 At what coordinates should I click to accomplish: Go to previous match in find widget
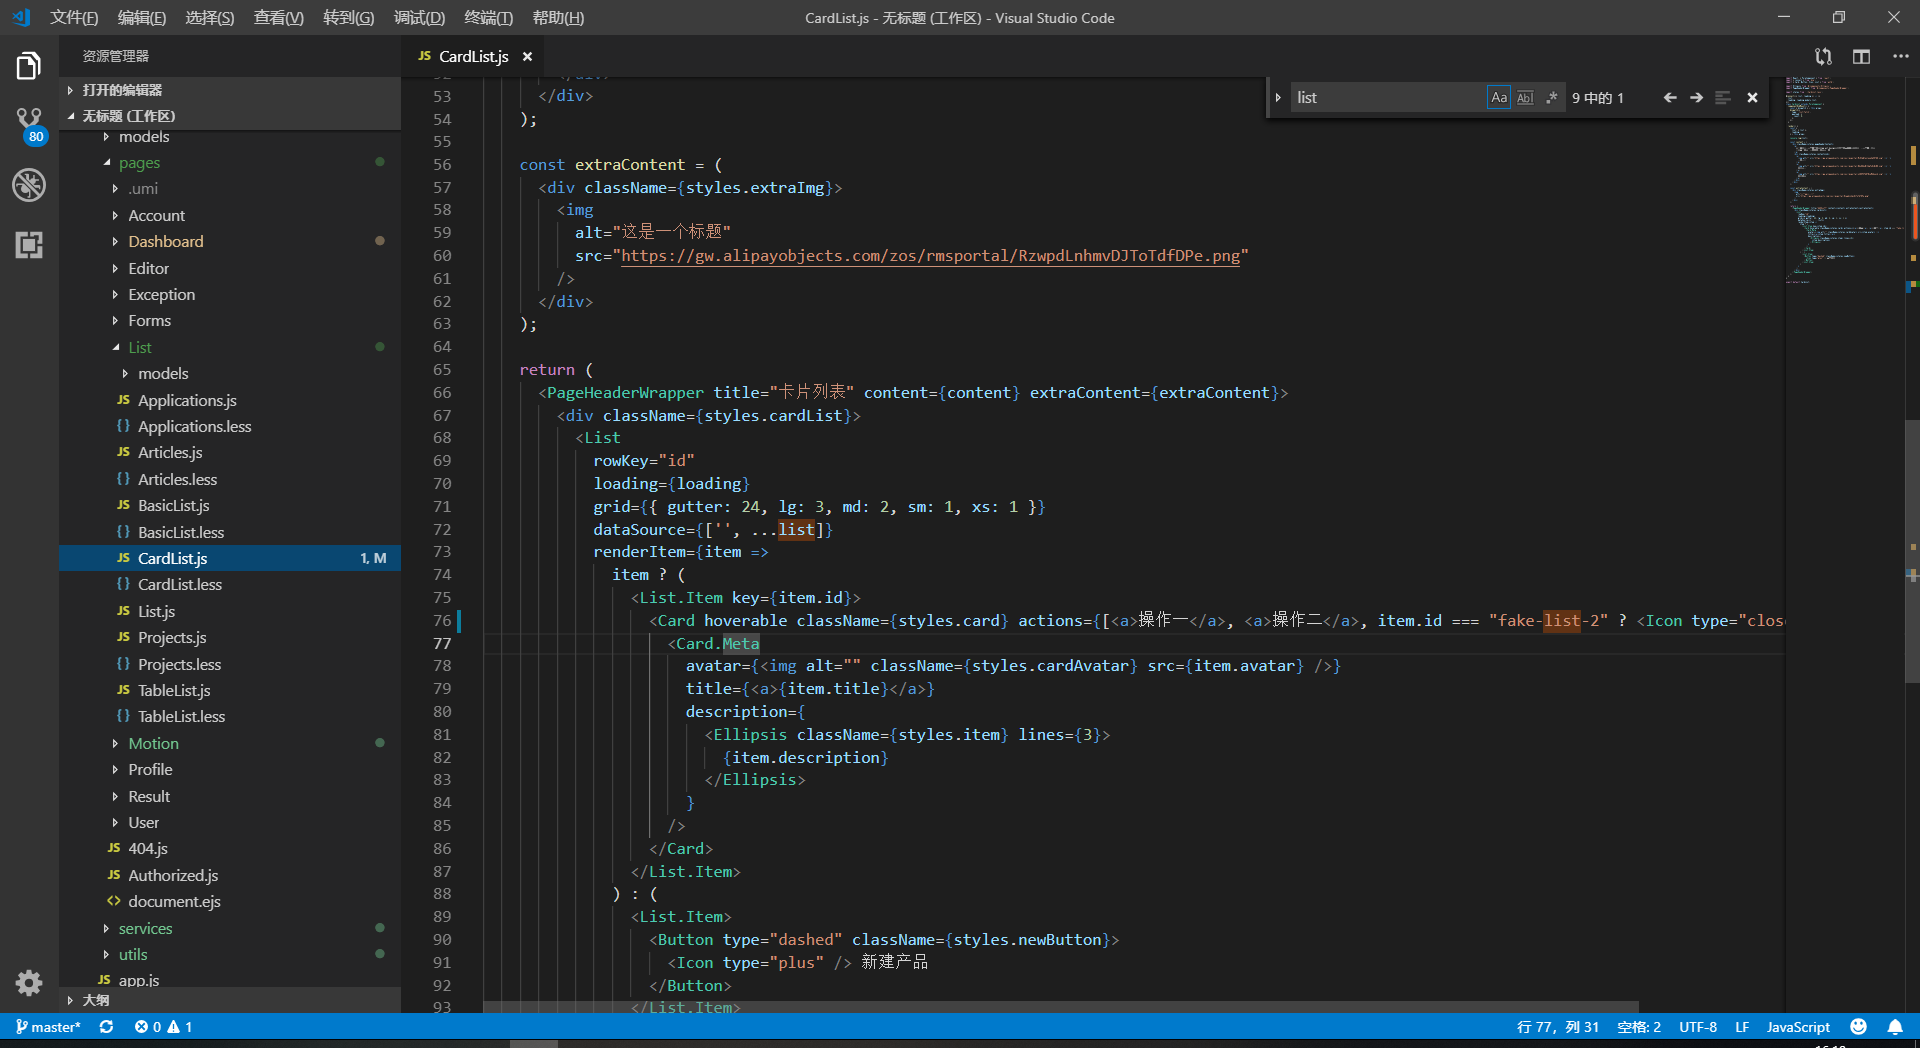click(1669, 98)
